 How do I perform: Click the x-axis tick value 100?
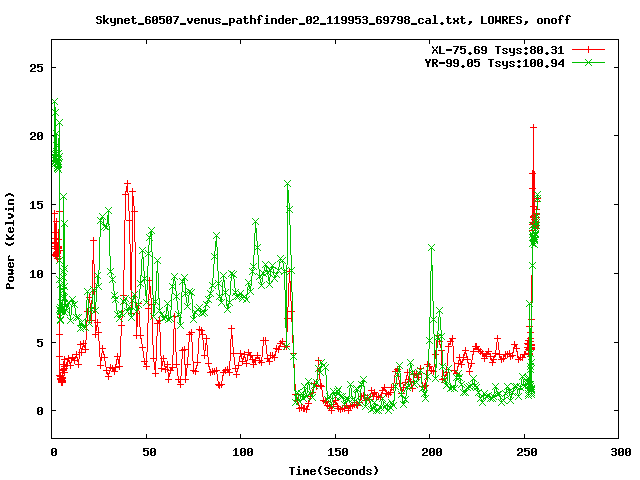[242, 452]
